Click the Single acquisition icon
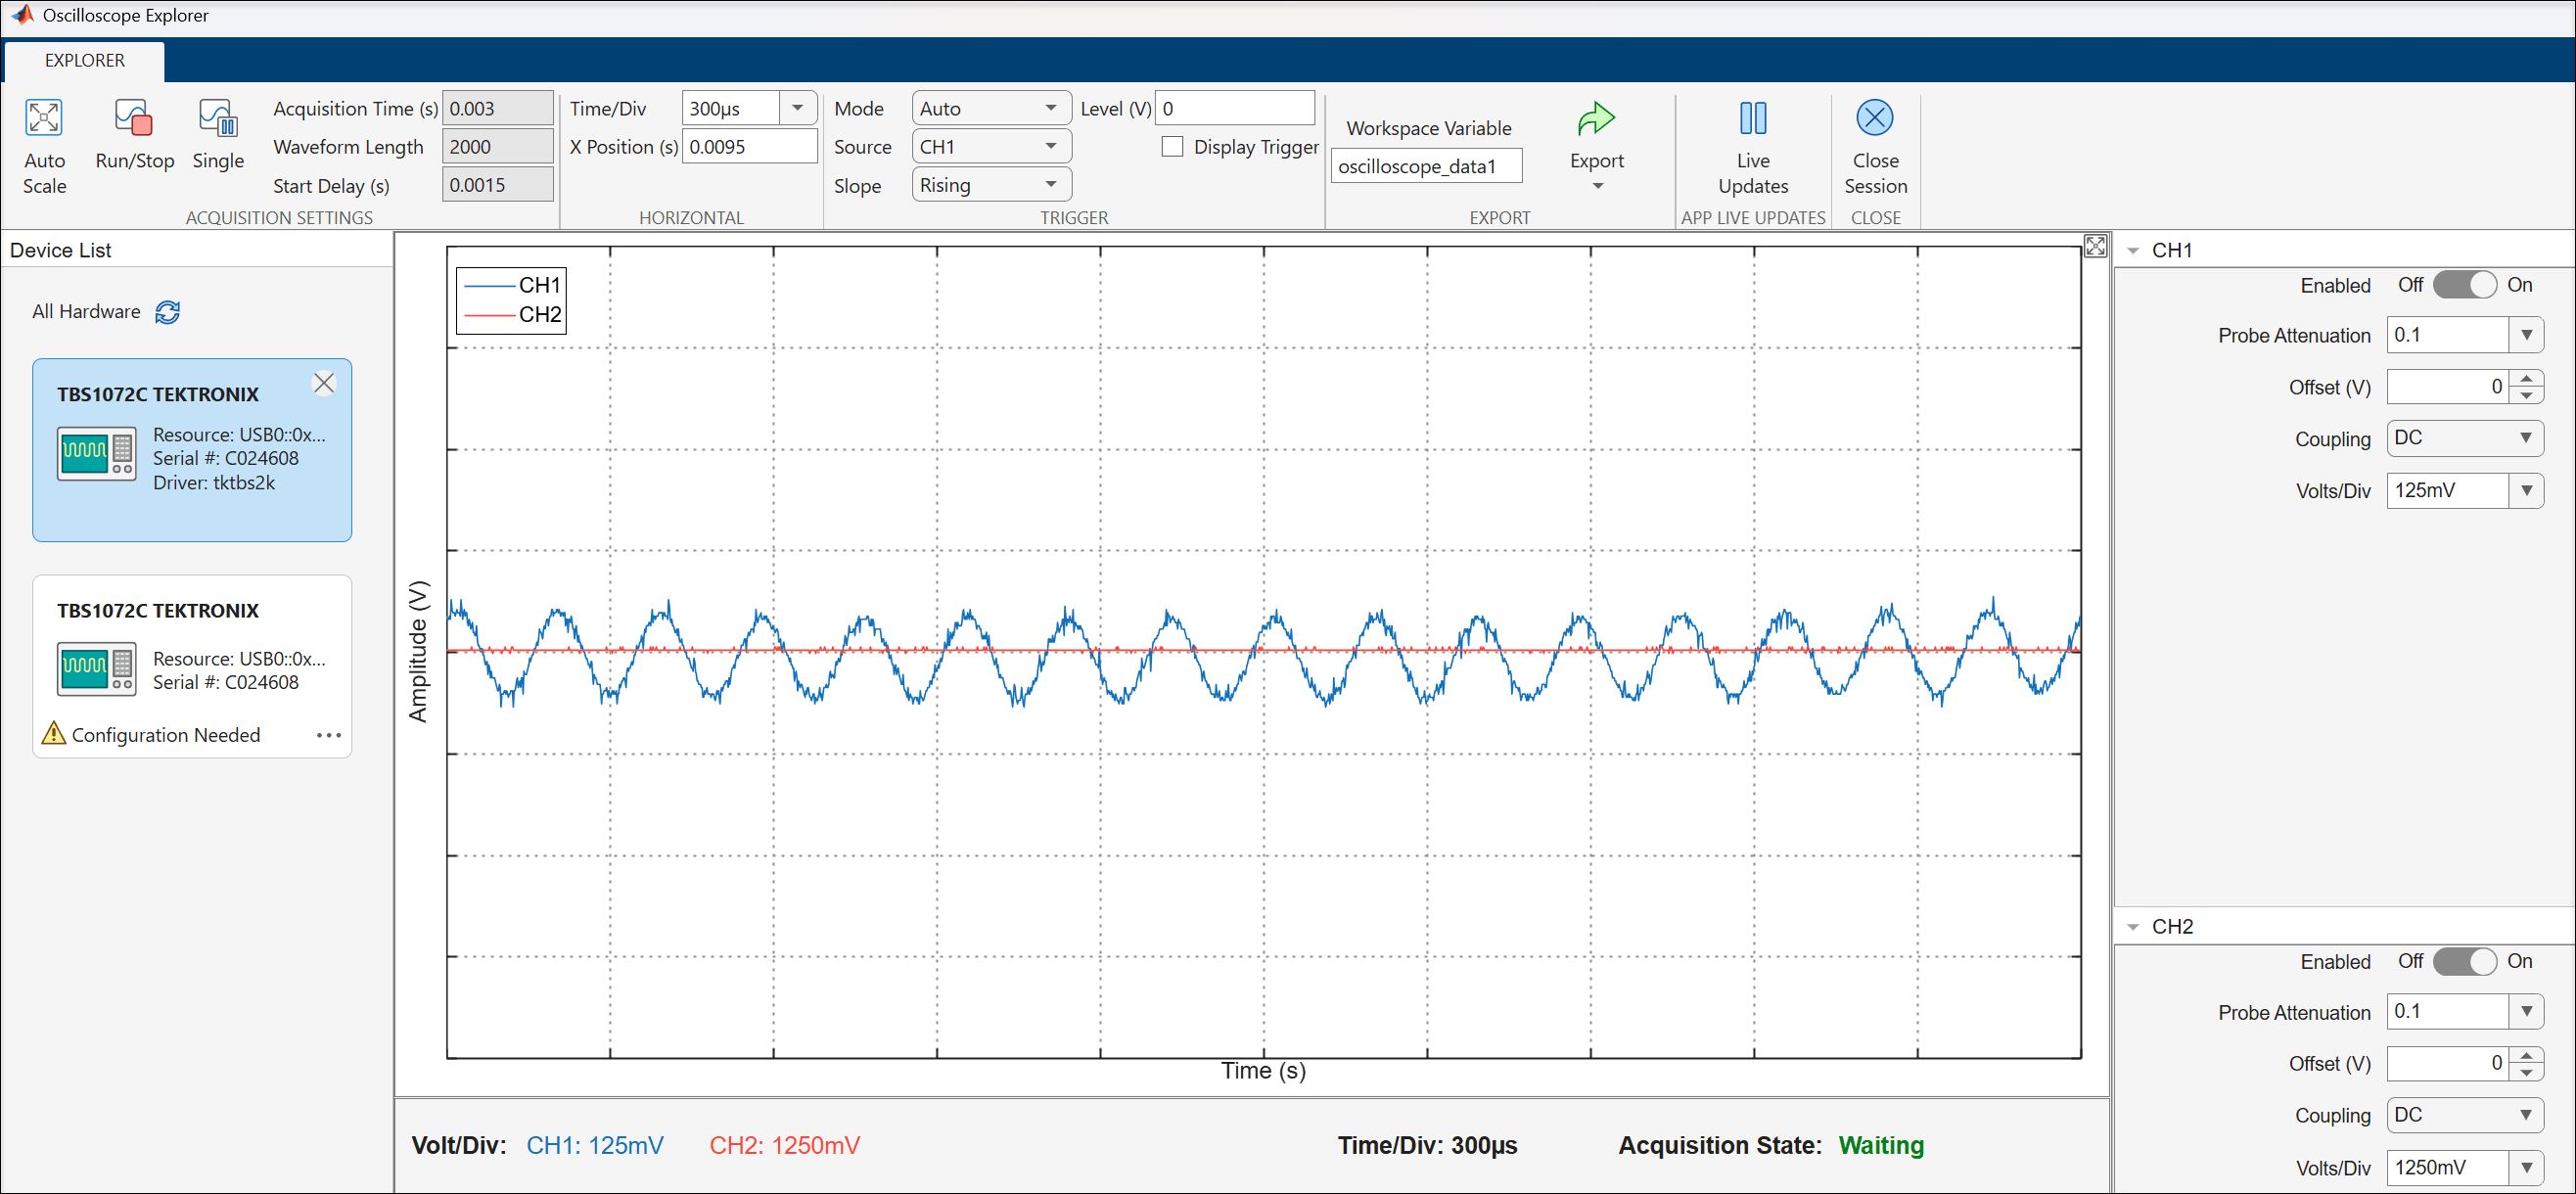The height and width of the screenshot is (1194, 2576). pyautogui.click(x=217, y=118)
